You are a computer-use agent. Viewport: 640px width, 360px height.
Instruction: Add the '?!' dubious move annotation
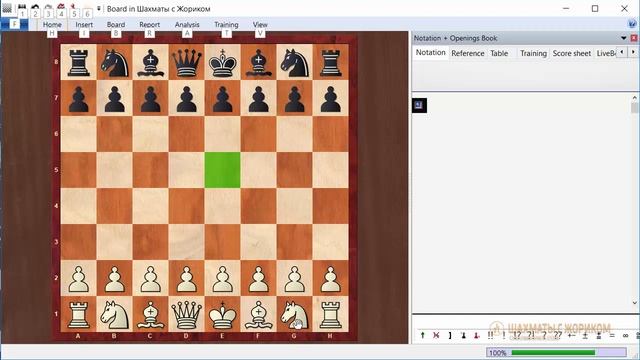pyautogui.click(x=531, y=335)
